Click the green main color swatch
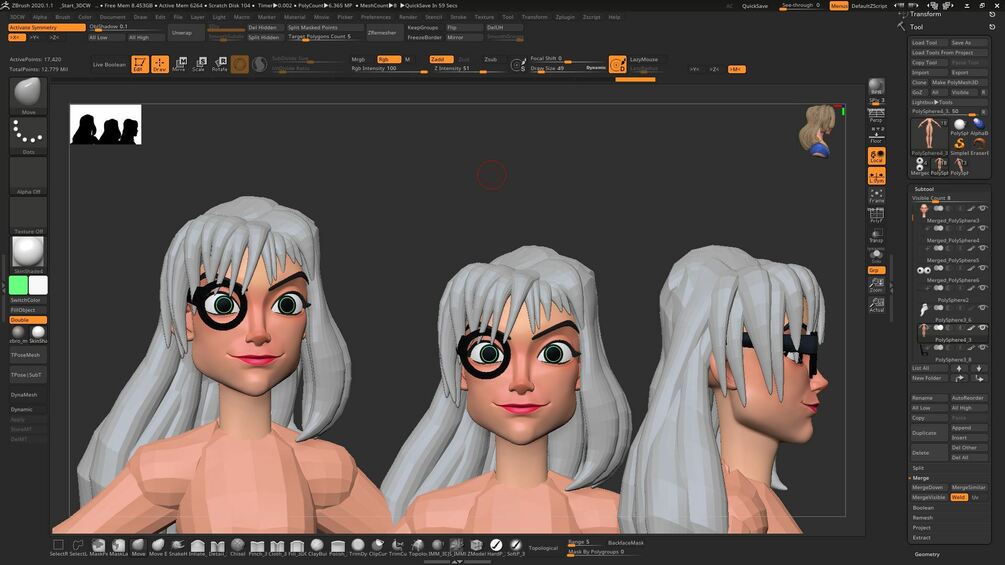The image size is (1005, 565). click(x=18, y=285)
